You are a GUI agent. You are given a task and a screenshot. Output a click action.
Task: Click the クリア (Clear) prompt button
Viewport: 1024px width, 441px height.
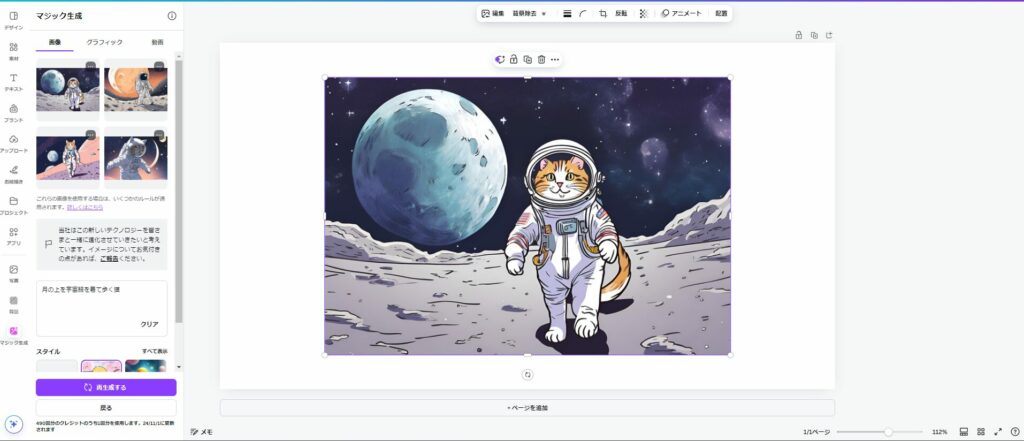coord(150,325)
